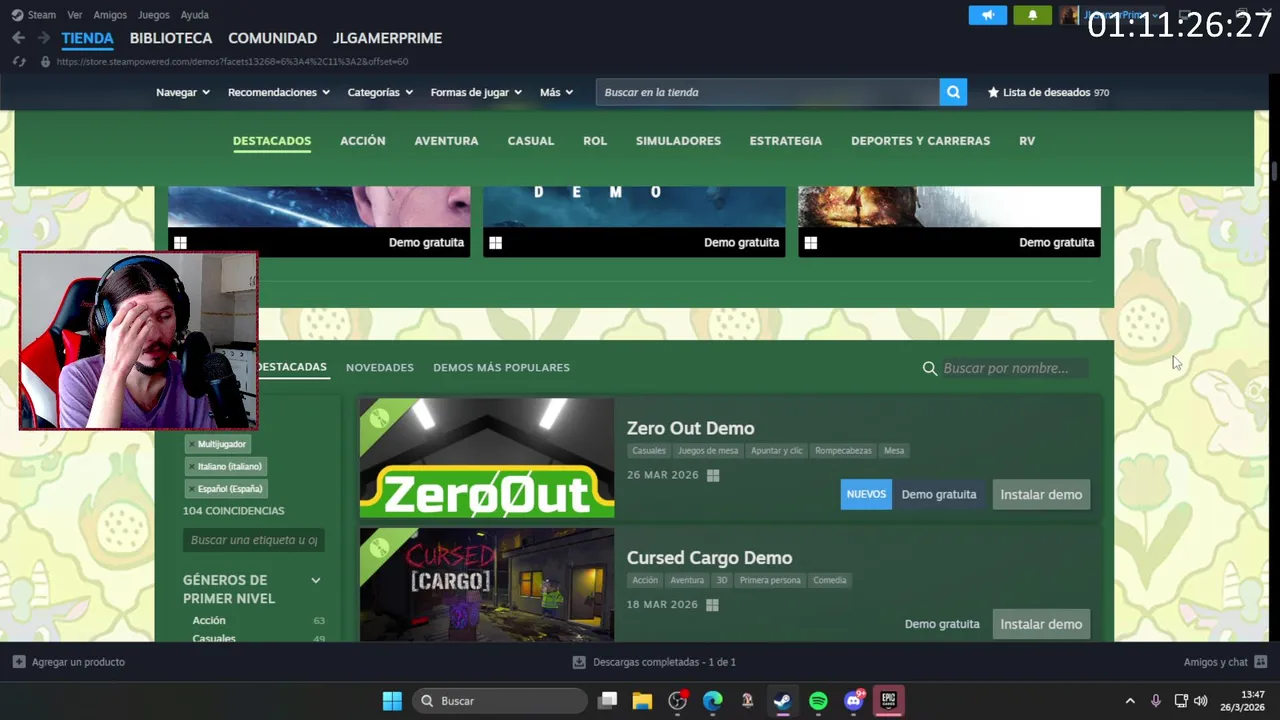Image resolution: width=1280 pixels, height=720 pixels.
Task: Install the Cursed Cargo Demo
Action: 1041,624
